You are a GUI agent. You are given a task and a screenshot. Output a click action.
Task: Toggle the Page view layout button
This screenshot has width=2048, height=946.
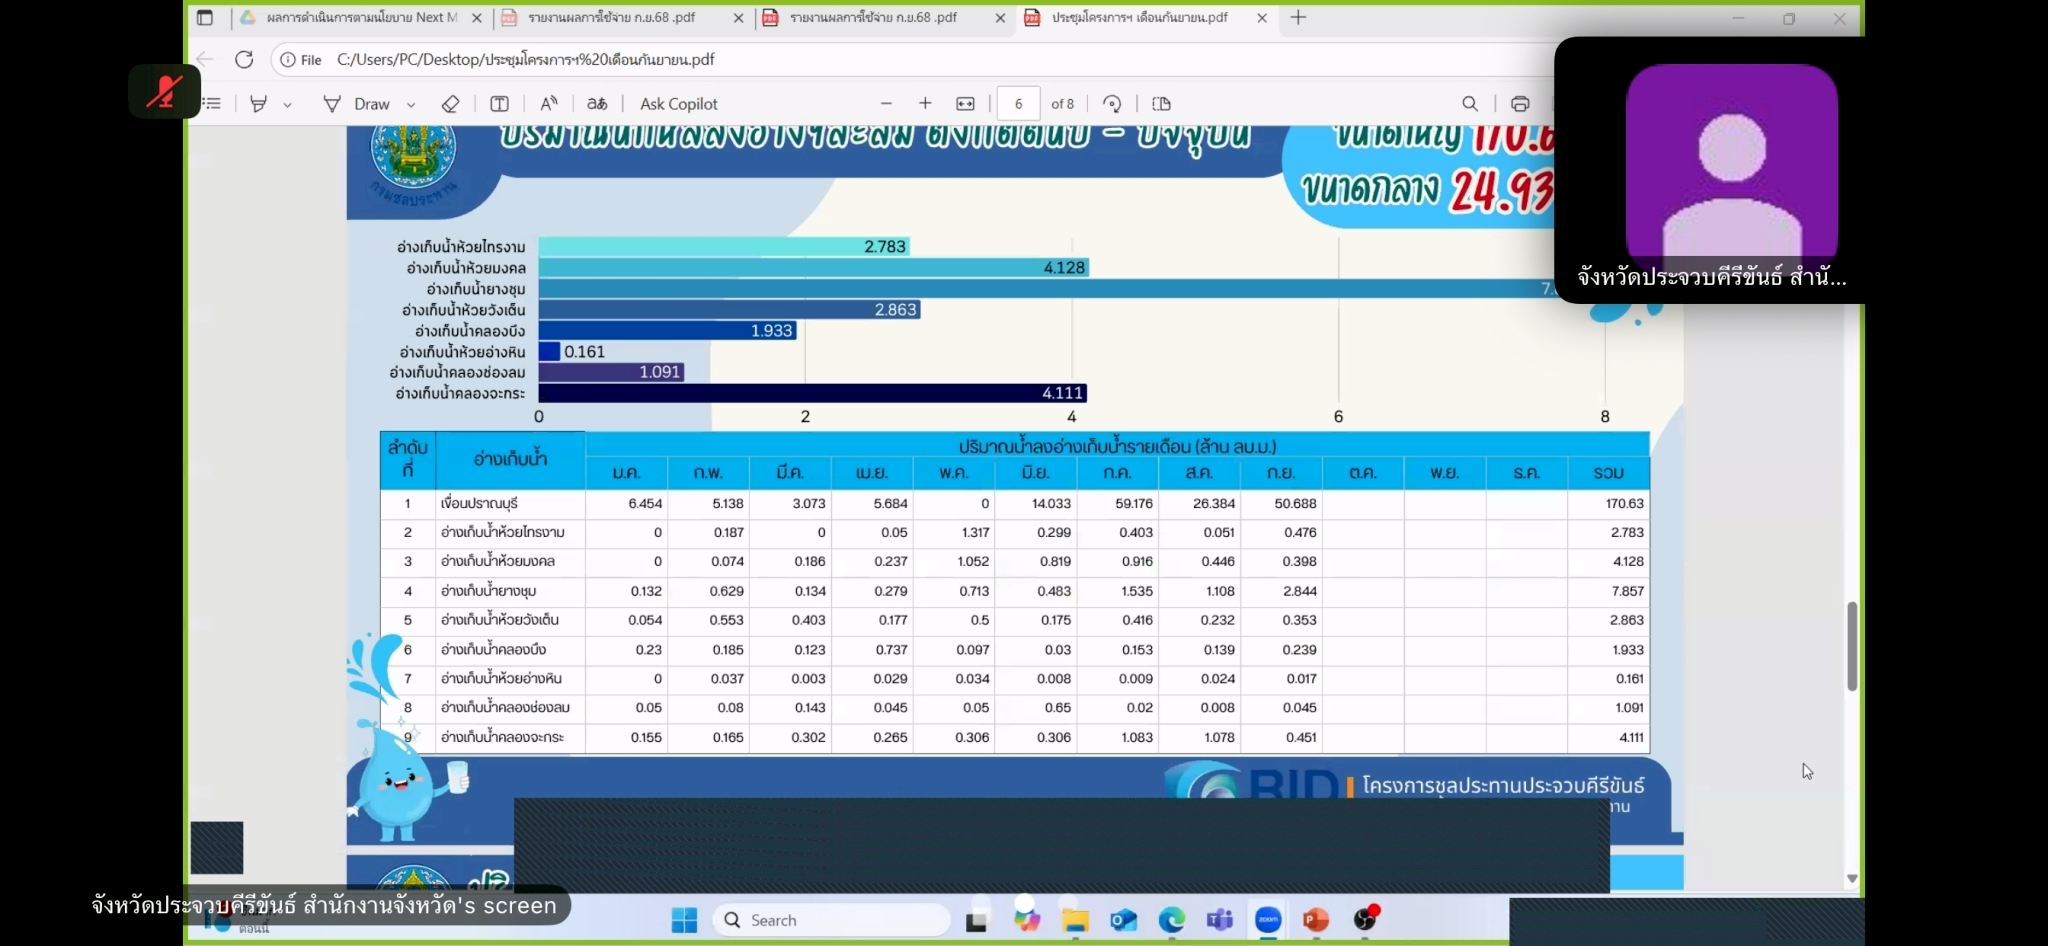point(1161,104)
